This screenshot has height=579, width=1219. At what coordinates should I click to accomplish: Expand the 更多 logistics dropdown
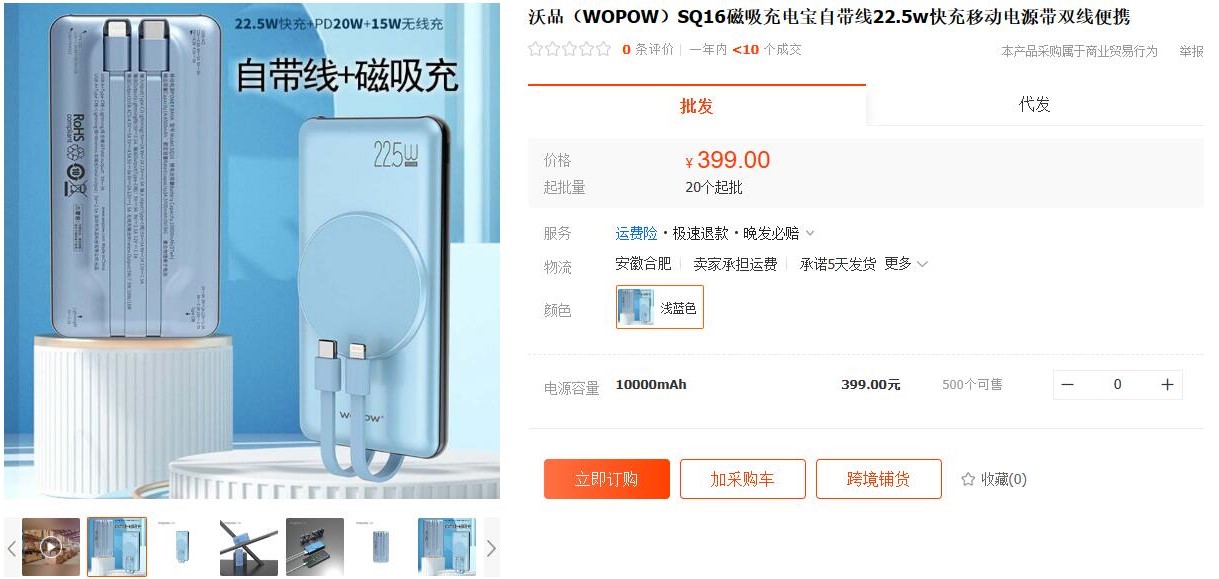(906, 264)
